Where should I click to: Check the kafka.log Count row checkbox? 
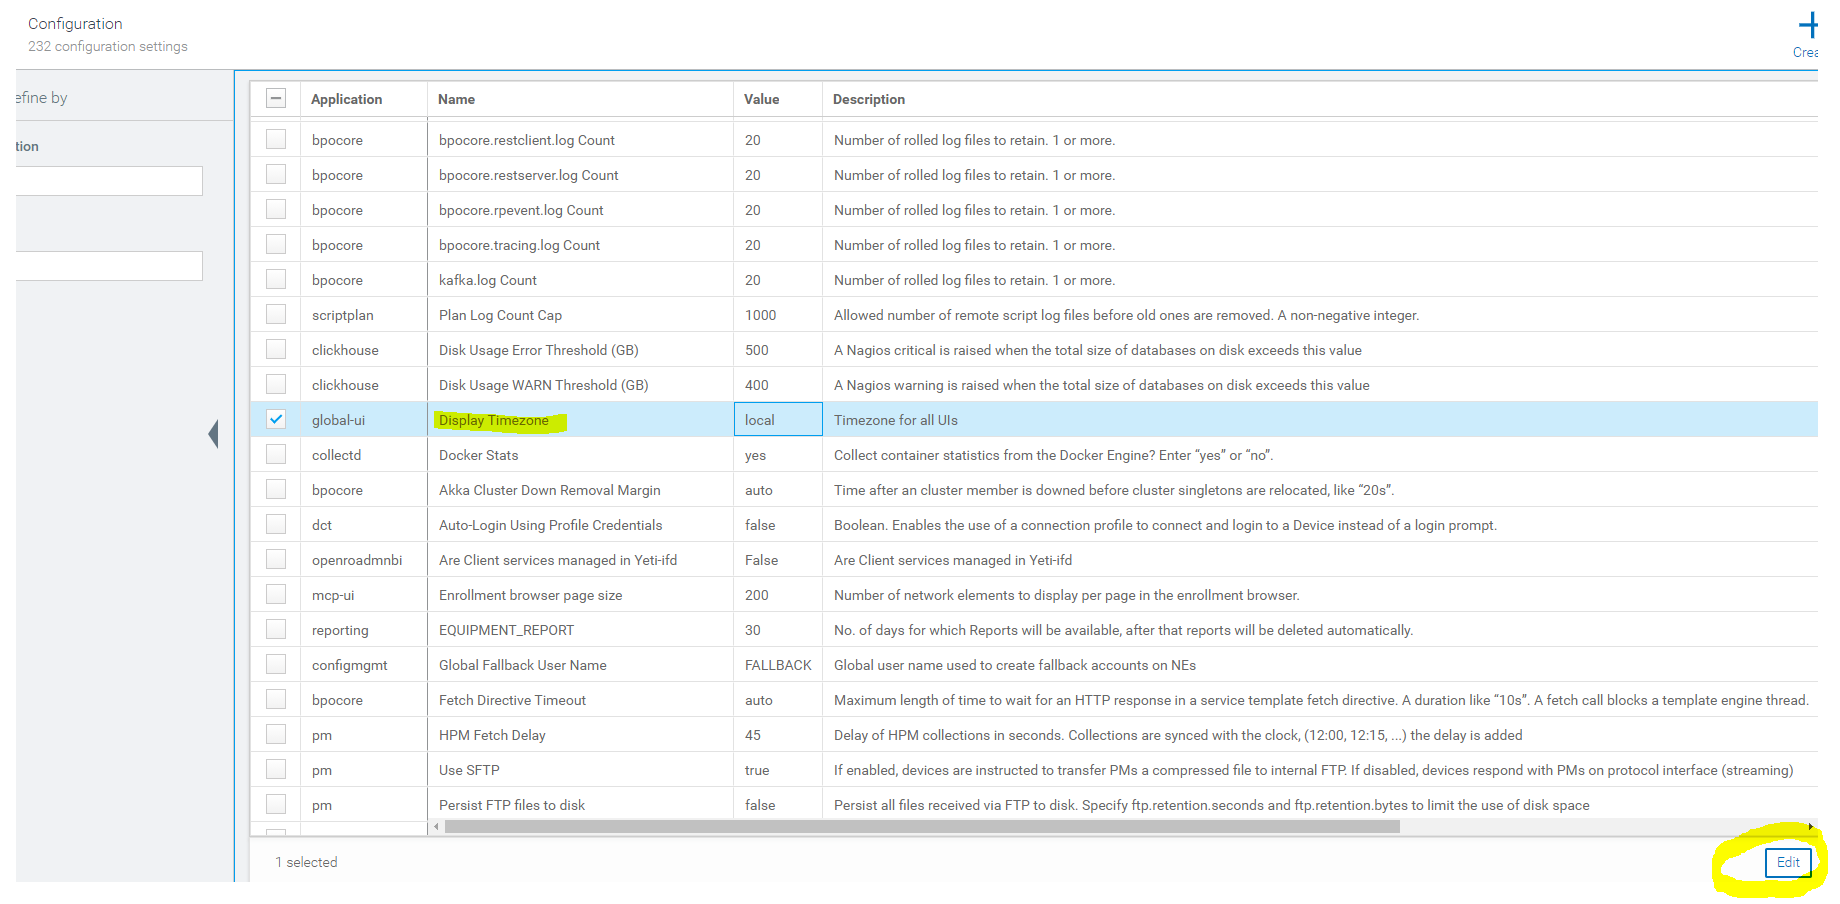pos(276,279)
